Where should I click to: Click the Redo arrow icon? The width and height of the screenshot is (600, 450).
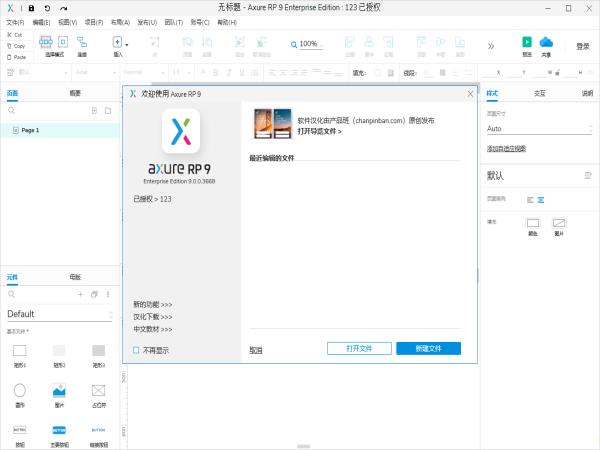pos(64,8)
